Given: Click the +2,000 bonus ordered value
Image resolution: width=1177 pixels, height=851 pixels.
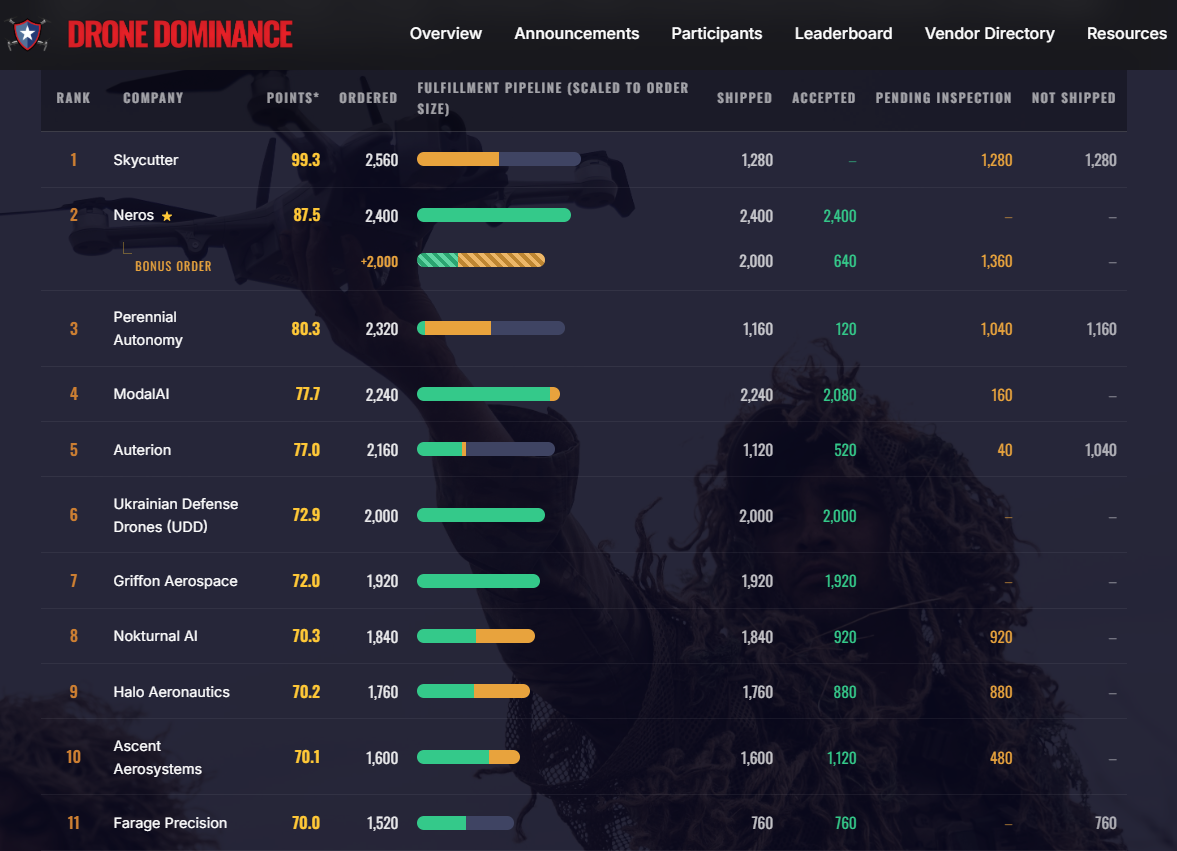Looking at the screenshot, I should tap(379, 261).
